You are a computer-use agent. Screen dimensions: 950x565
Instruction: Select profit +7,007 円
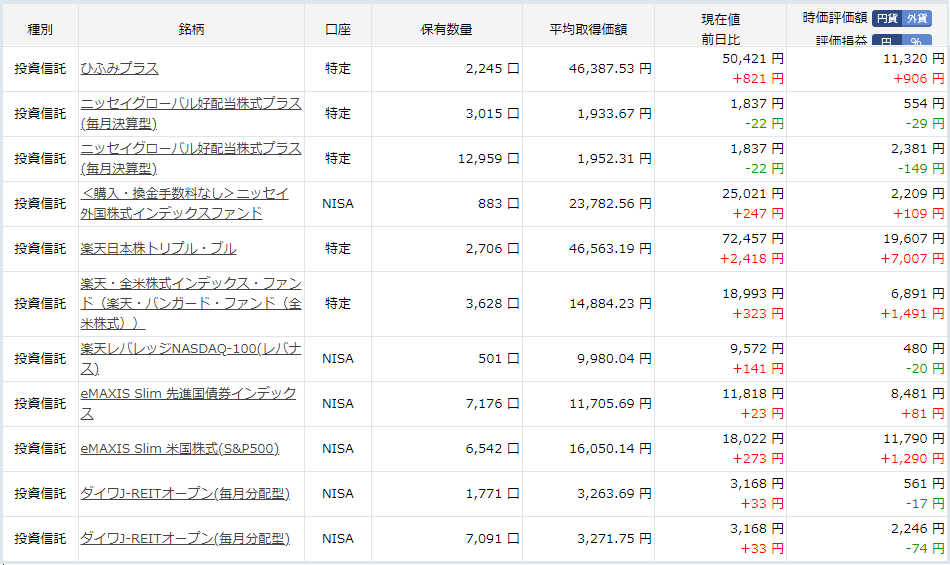pos(912,259)
